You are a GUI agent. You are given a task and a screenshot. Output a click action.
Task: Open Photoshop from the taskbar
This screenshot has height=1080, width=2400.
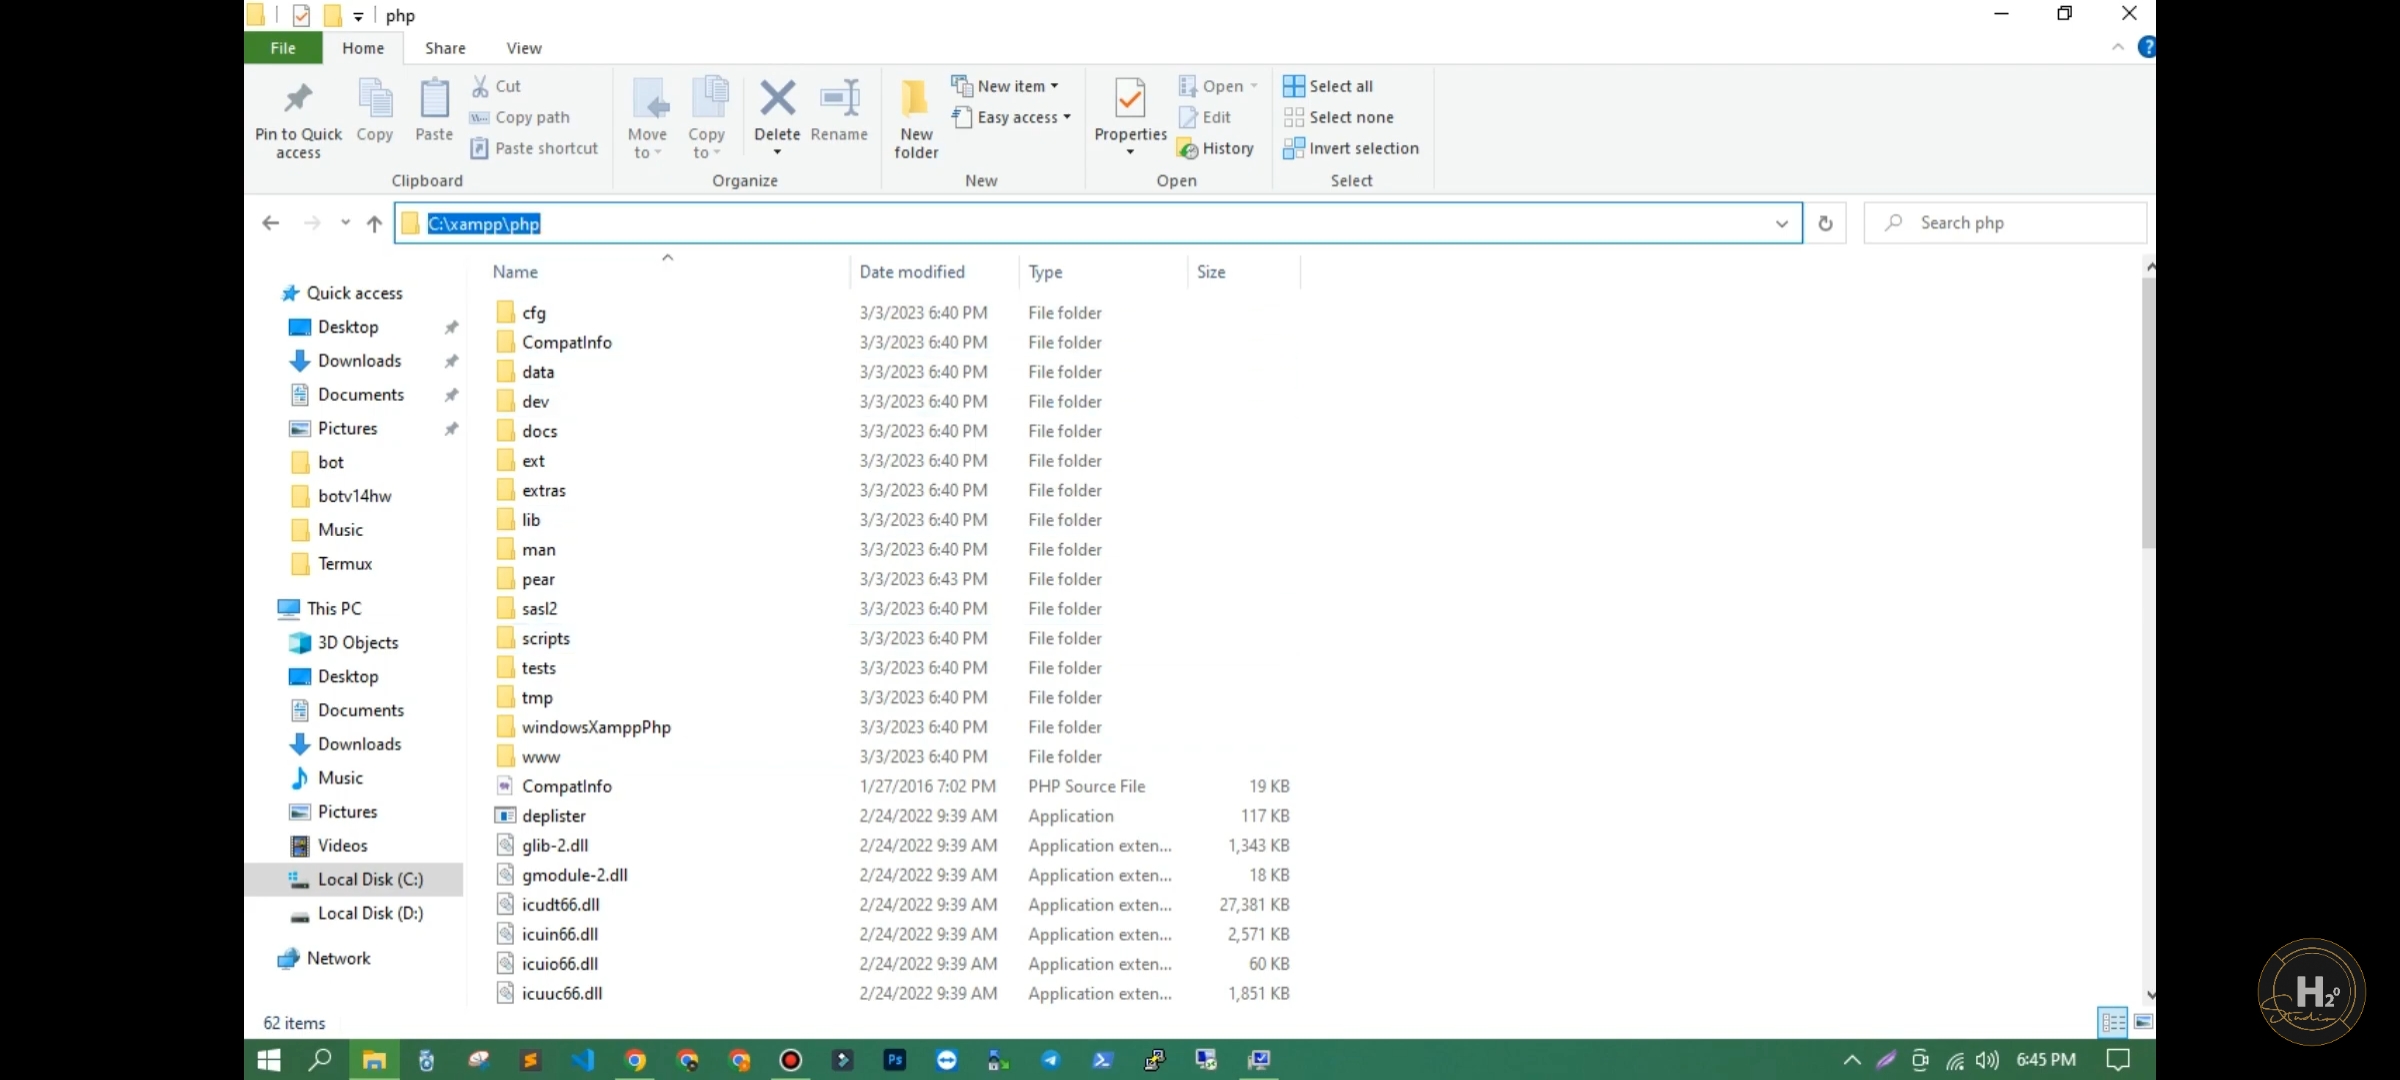[x=894, y=1060]
